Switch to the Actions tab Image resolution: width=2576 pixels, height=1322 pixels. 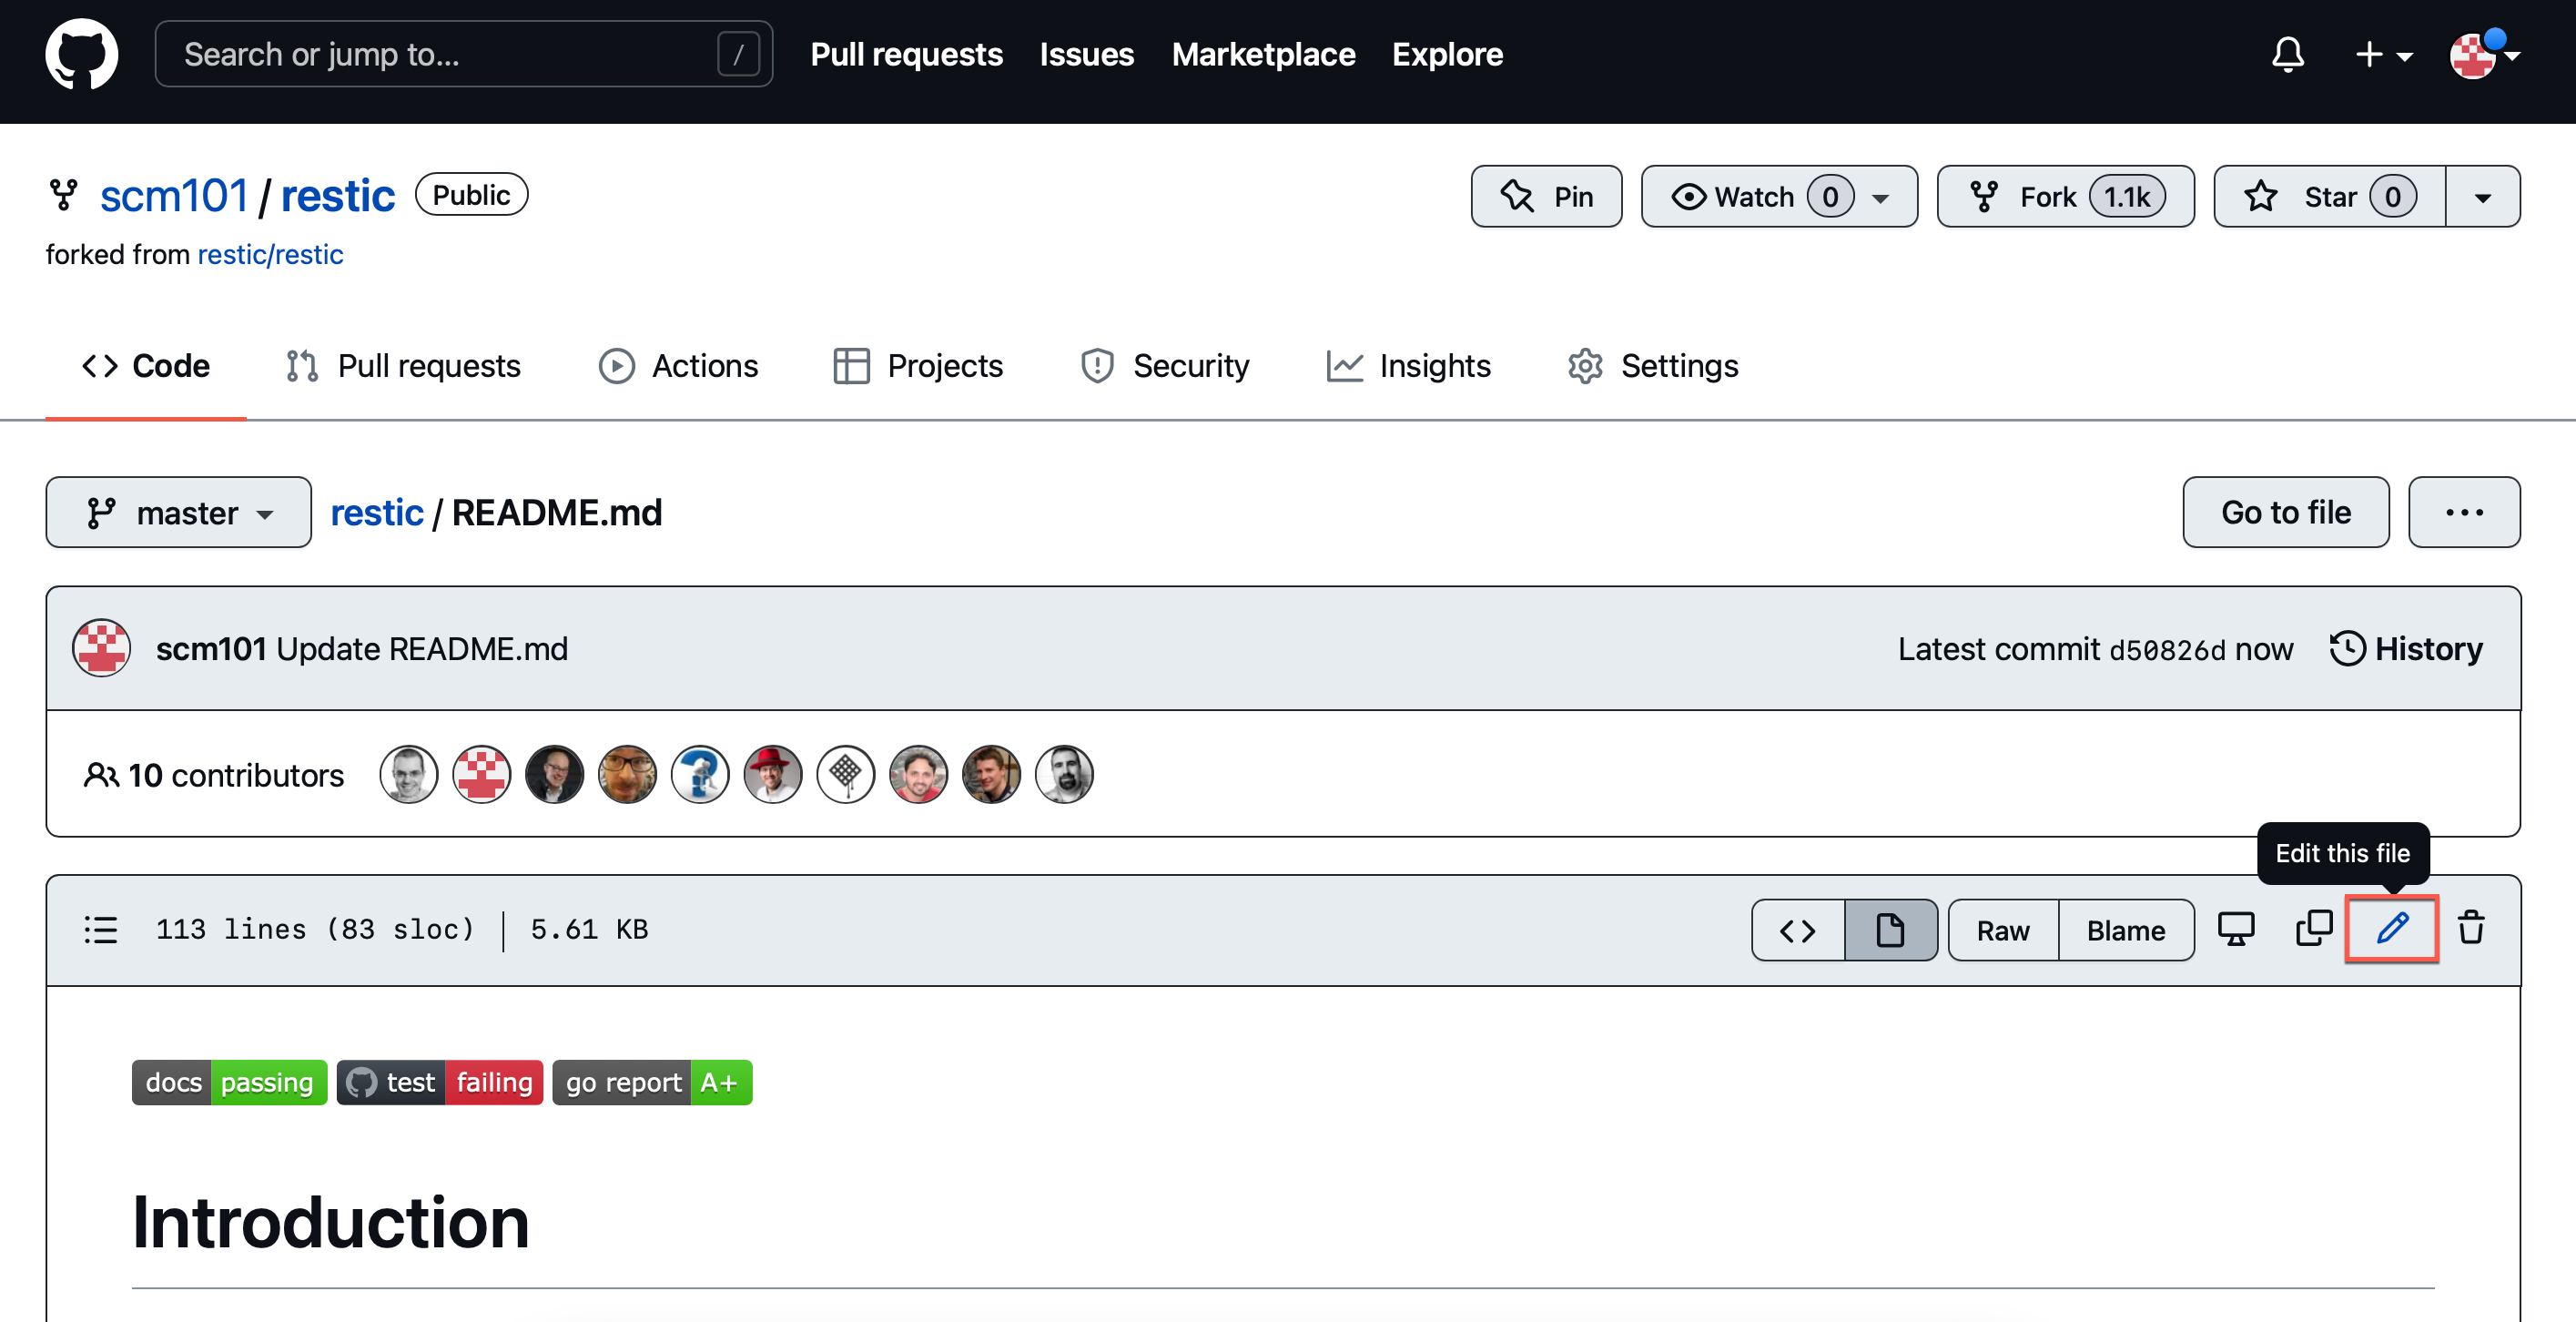(678, 366)
